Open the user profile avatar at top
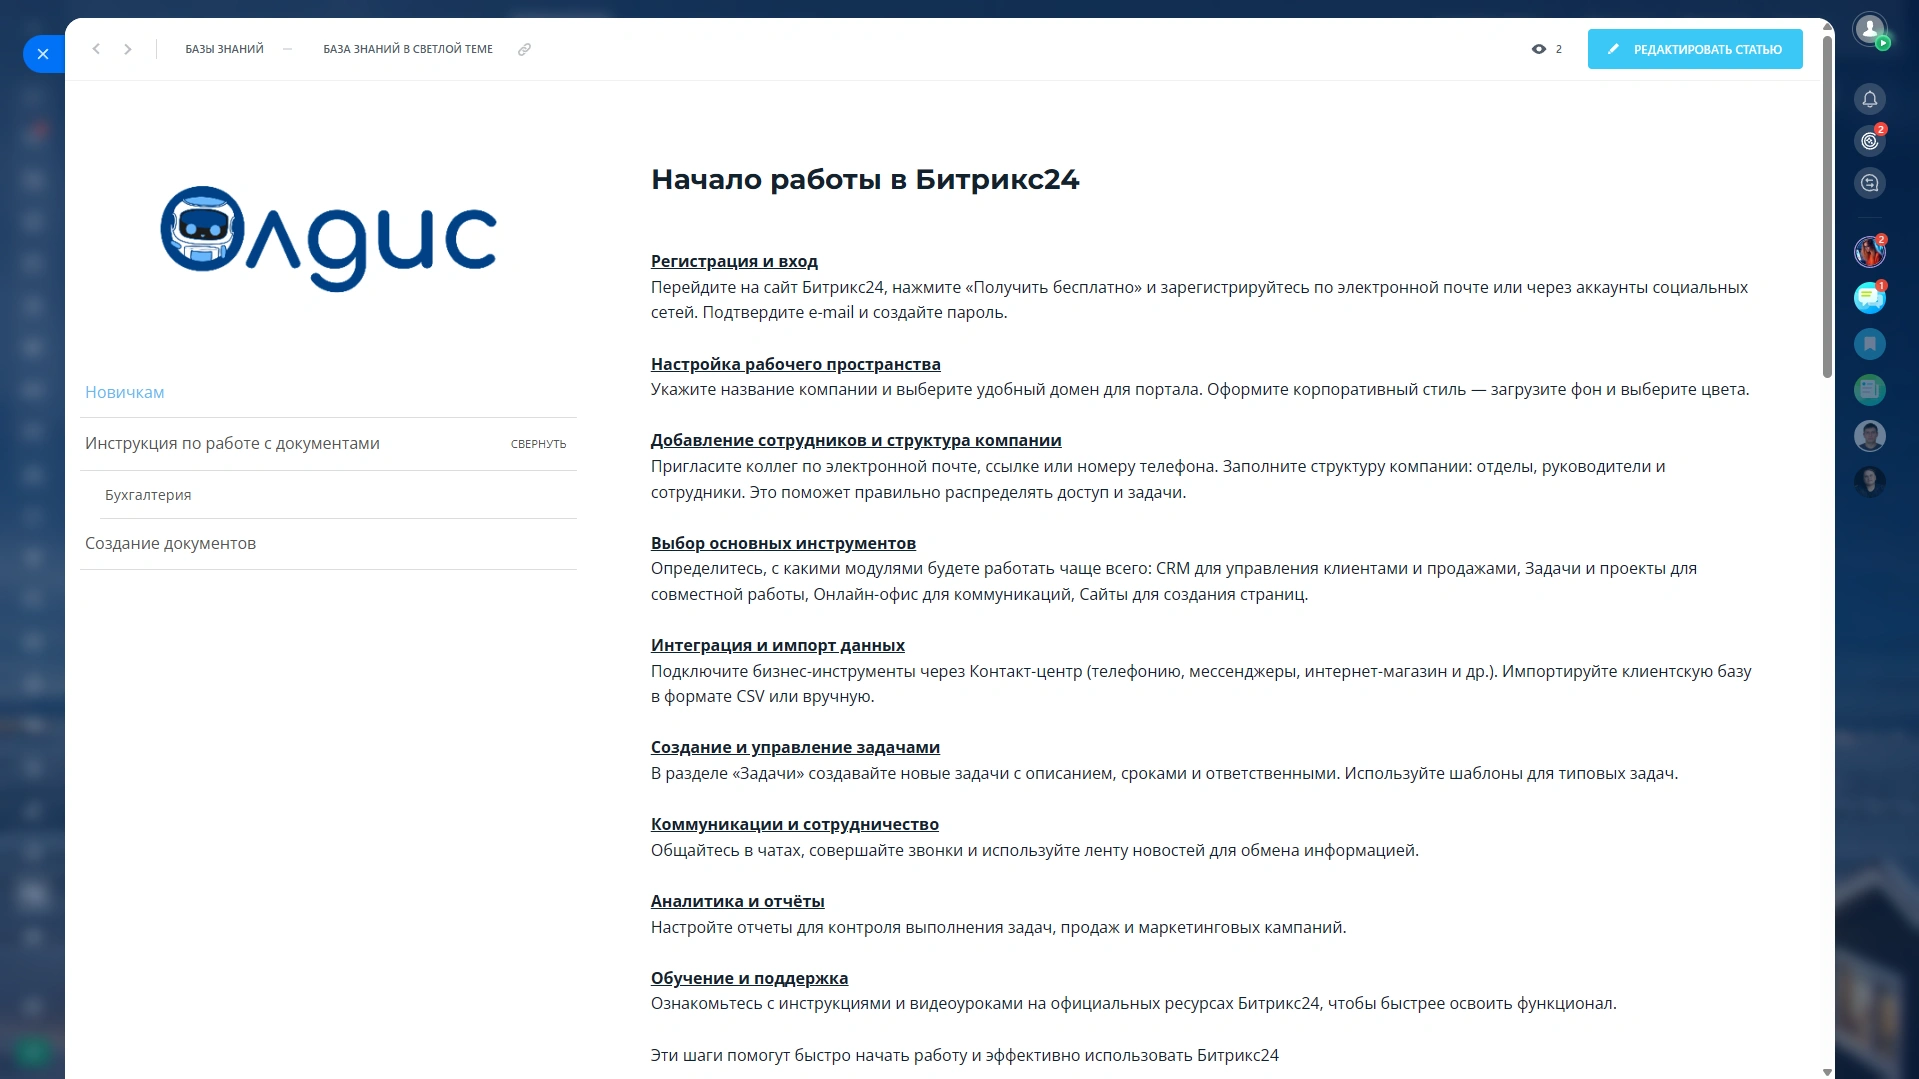This screenshot has width=1919, height=1079. point(1869,29)
